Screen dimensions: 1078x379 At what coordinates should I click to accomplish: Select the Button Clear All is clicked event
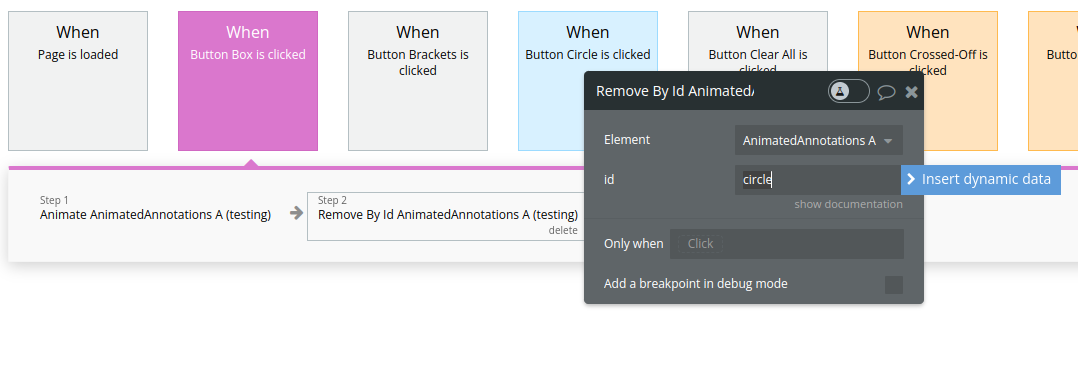pos(758,41)
